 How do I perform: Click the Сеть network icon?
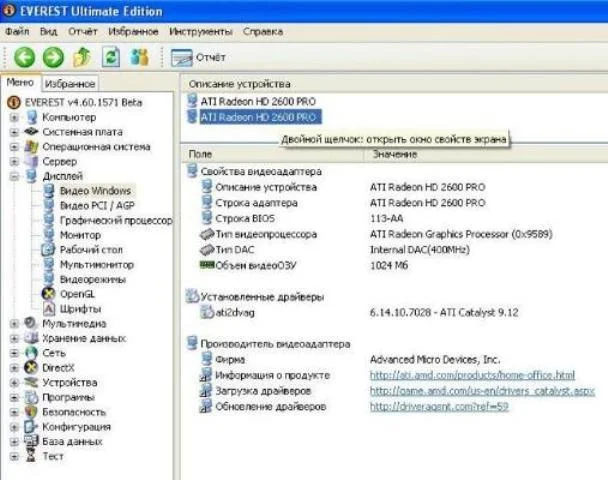tap(31, 353)
